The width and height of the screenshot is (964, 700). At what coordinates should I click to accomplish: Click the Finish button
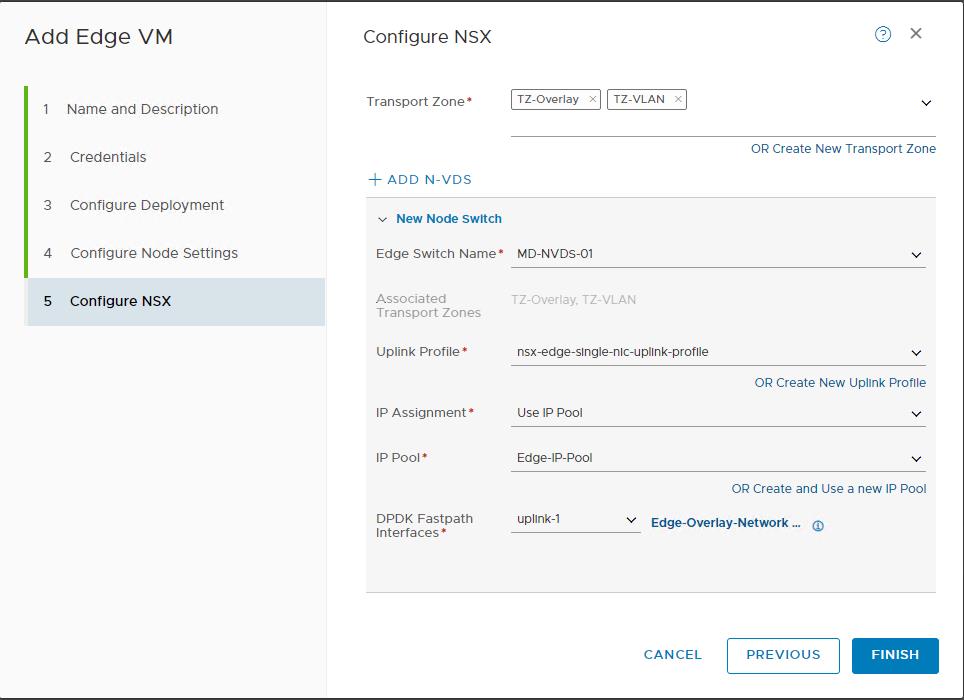tap(895, 655)
